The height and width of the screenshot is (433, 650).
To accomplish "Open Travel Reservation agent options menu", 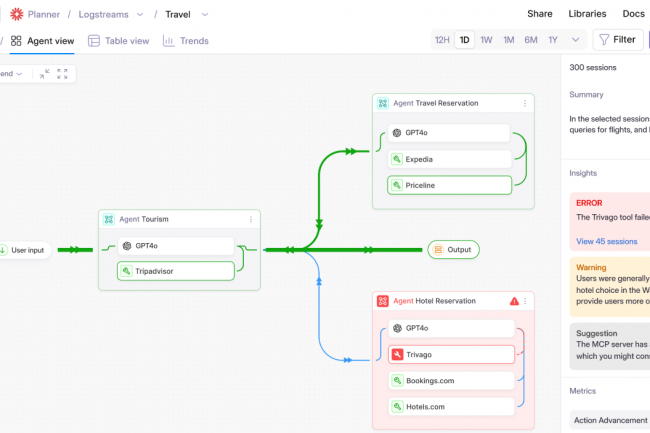I will (525, 103).
